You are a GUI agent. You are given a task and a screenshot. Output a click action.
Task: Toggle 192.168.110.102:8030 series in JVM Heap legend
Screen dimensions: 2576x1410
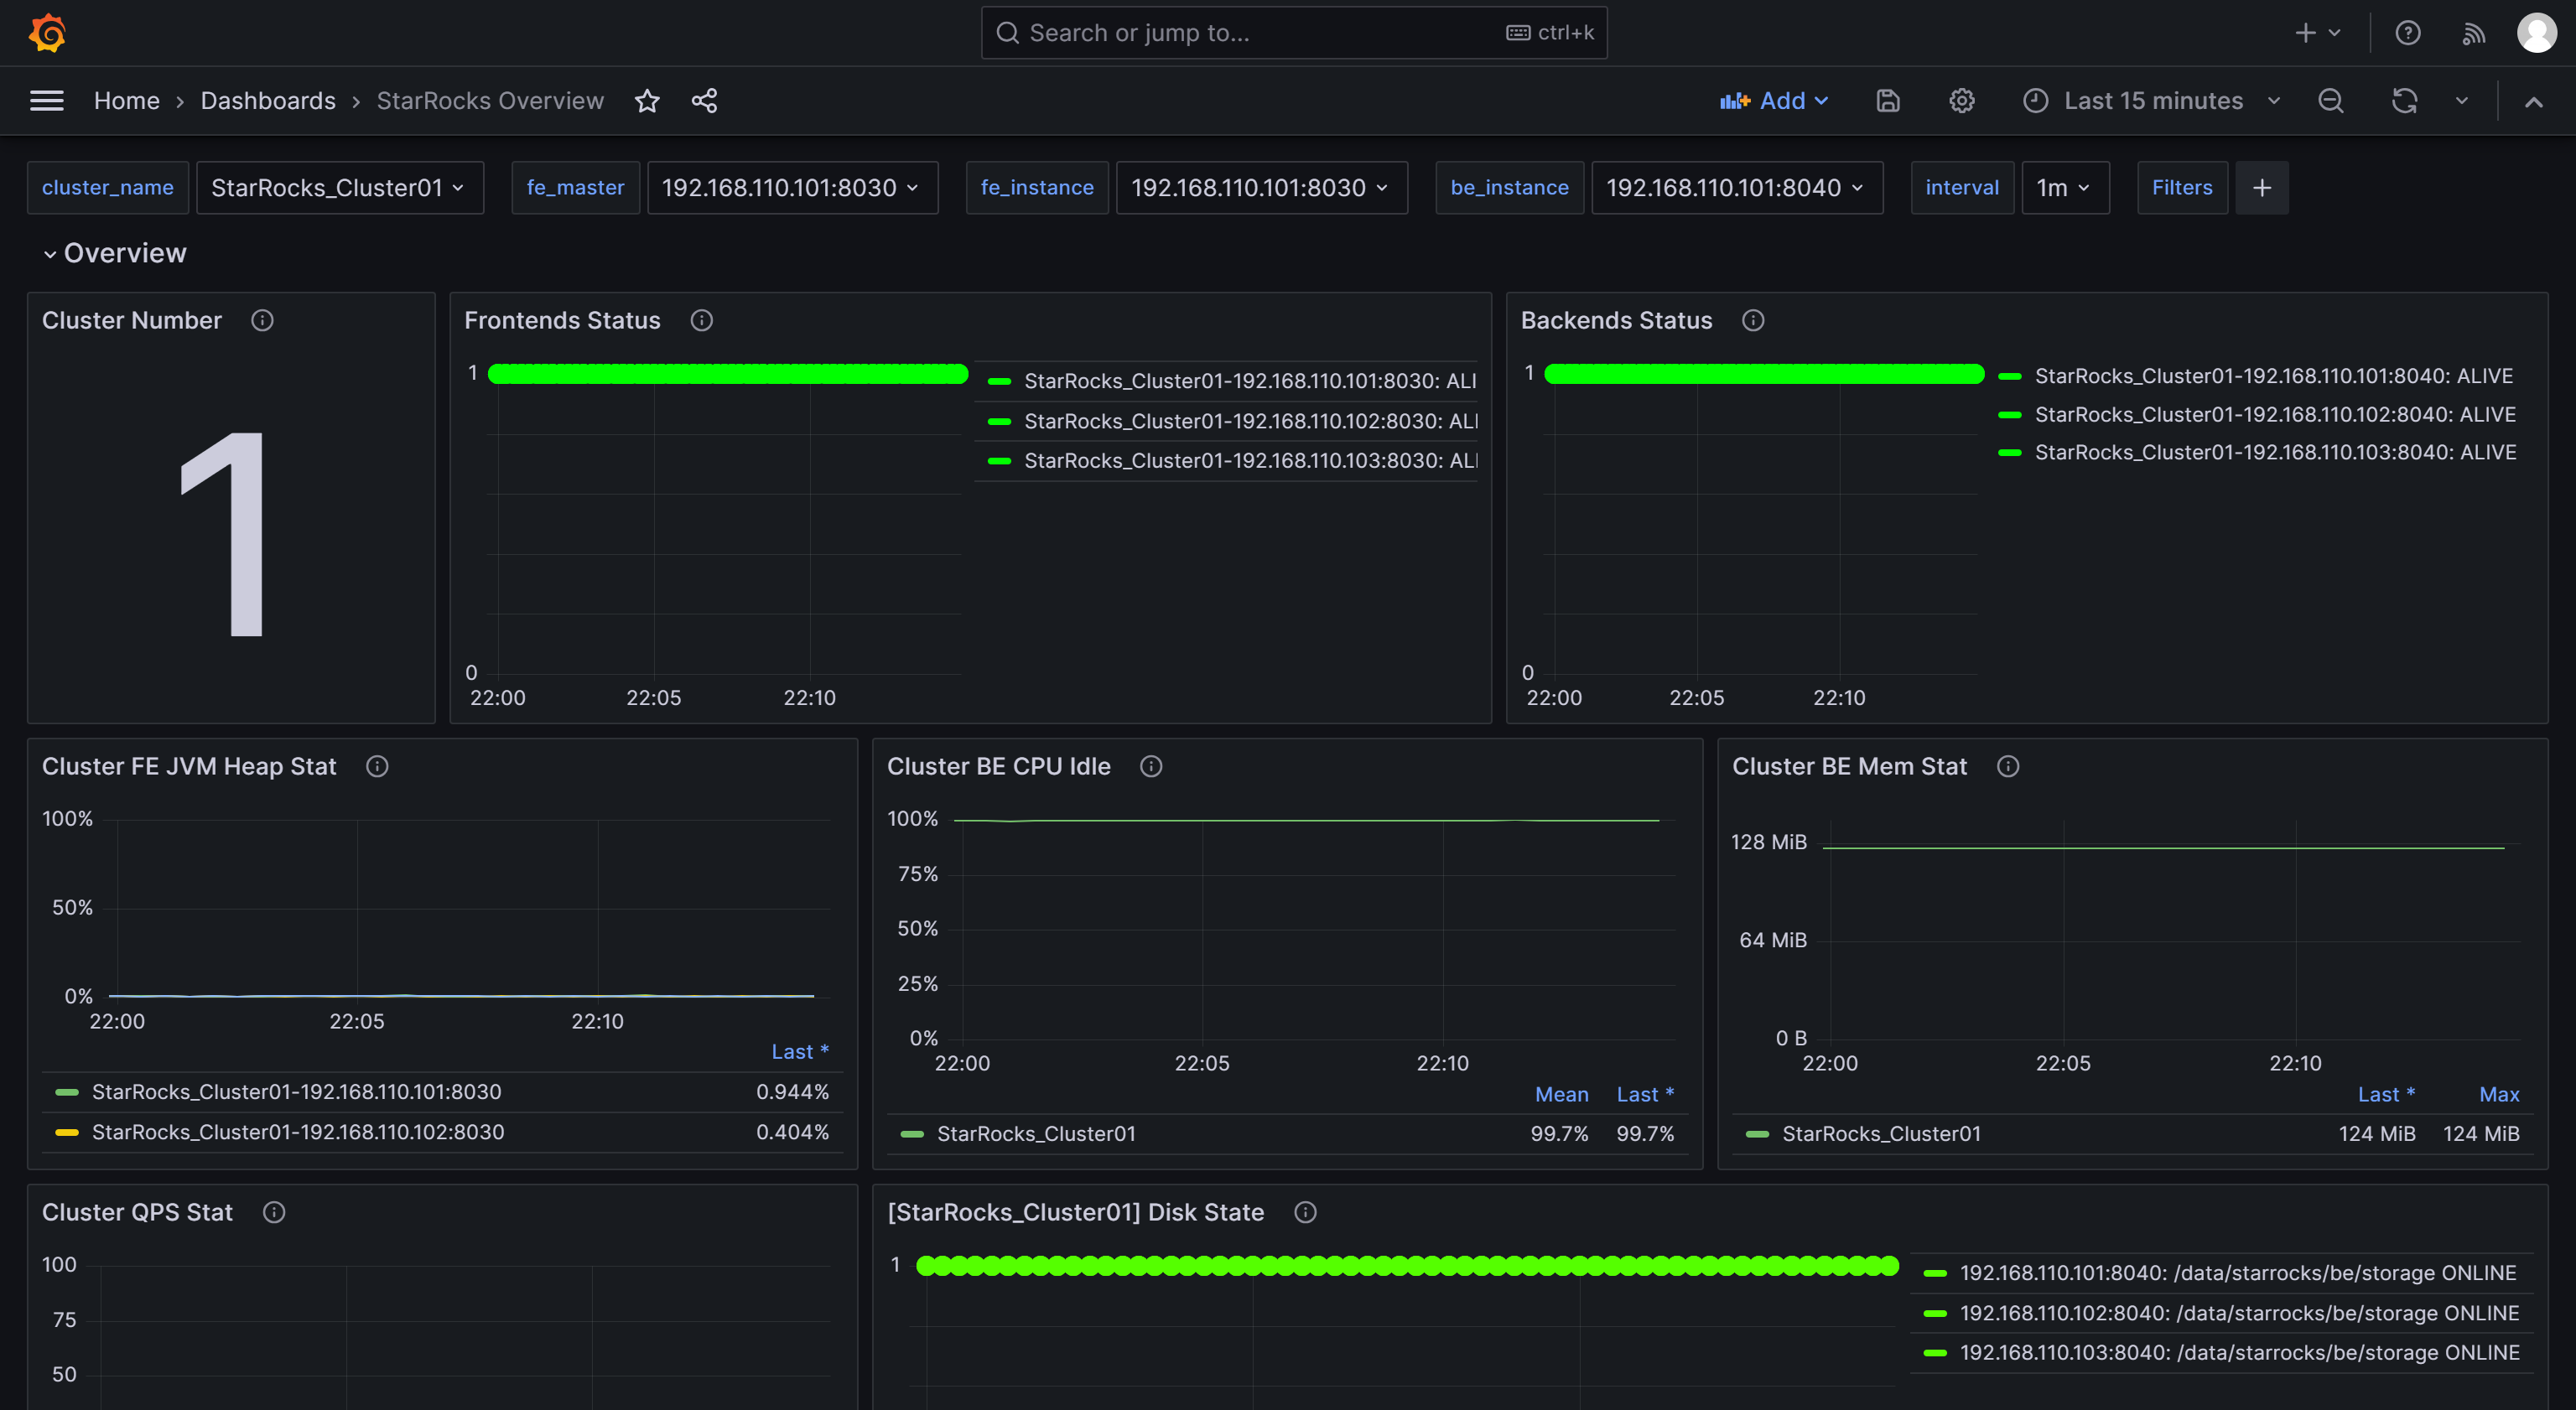[x=298, y=1132]
